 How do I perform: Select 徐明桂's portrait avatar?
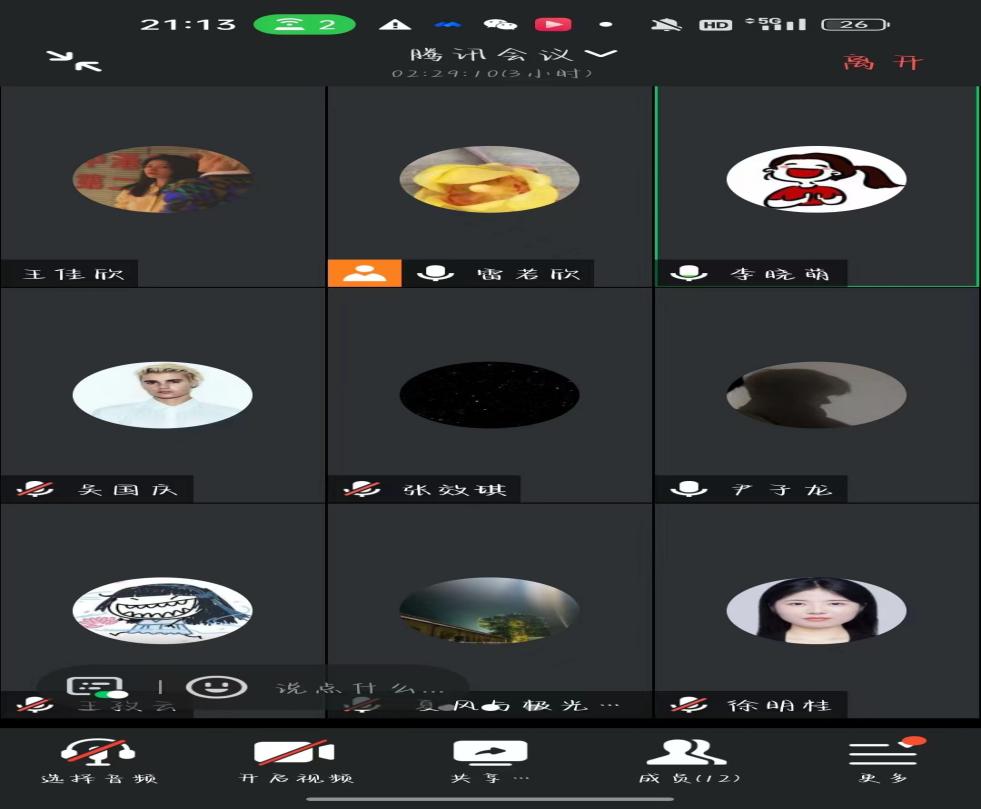tap(816, 610)
